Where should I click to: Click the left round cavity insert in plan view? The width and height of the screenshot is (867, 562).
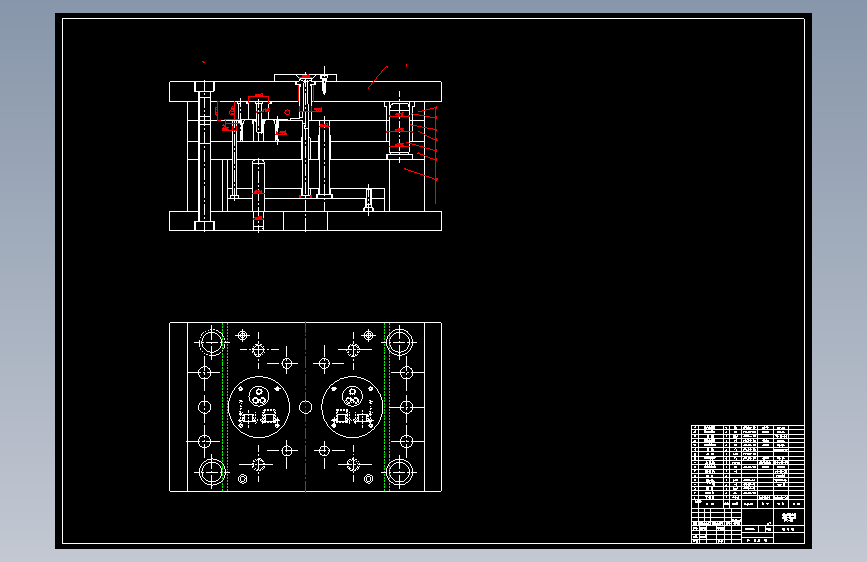click(259, 407)
